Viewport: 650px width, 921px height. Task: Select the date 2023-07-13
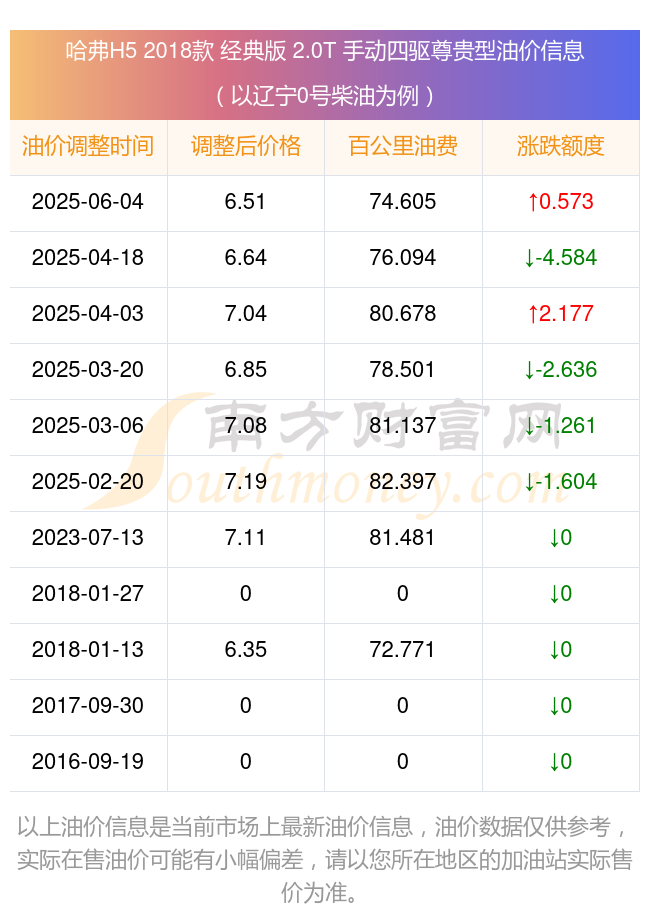click(x=87, y=538)
